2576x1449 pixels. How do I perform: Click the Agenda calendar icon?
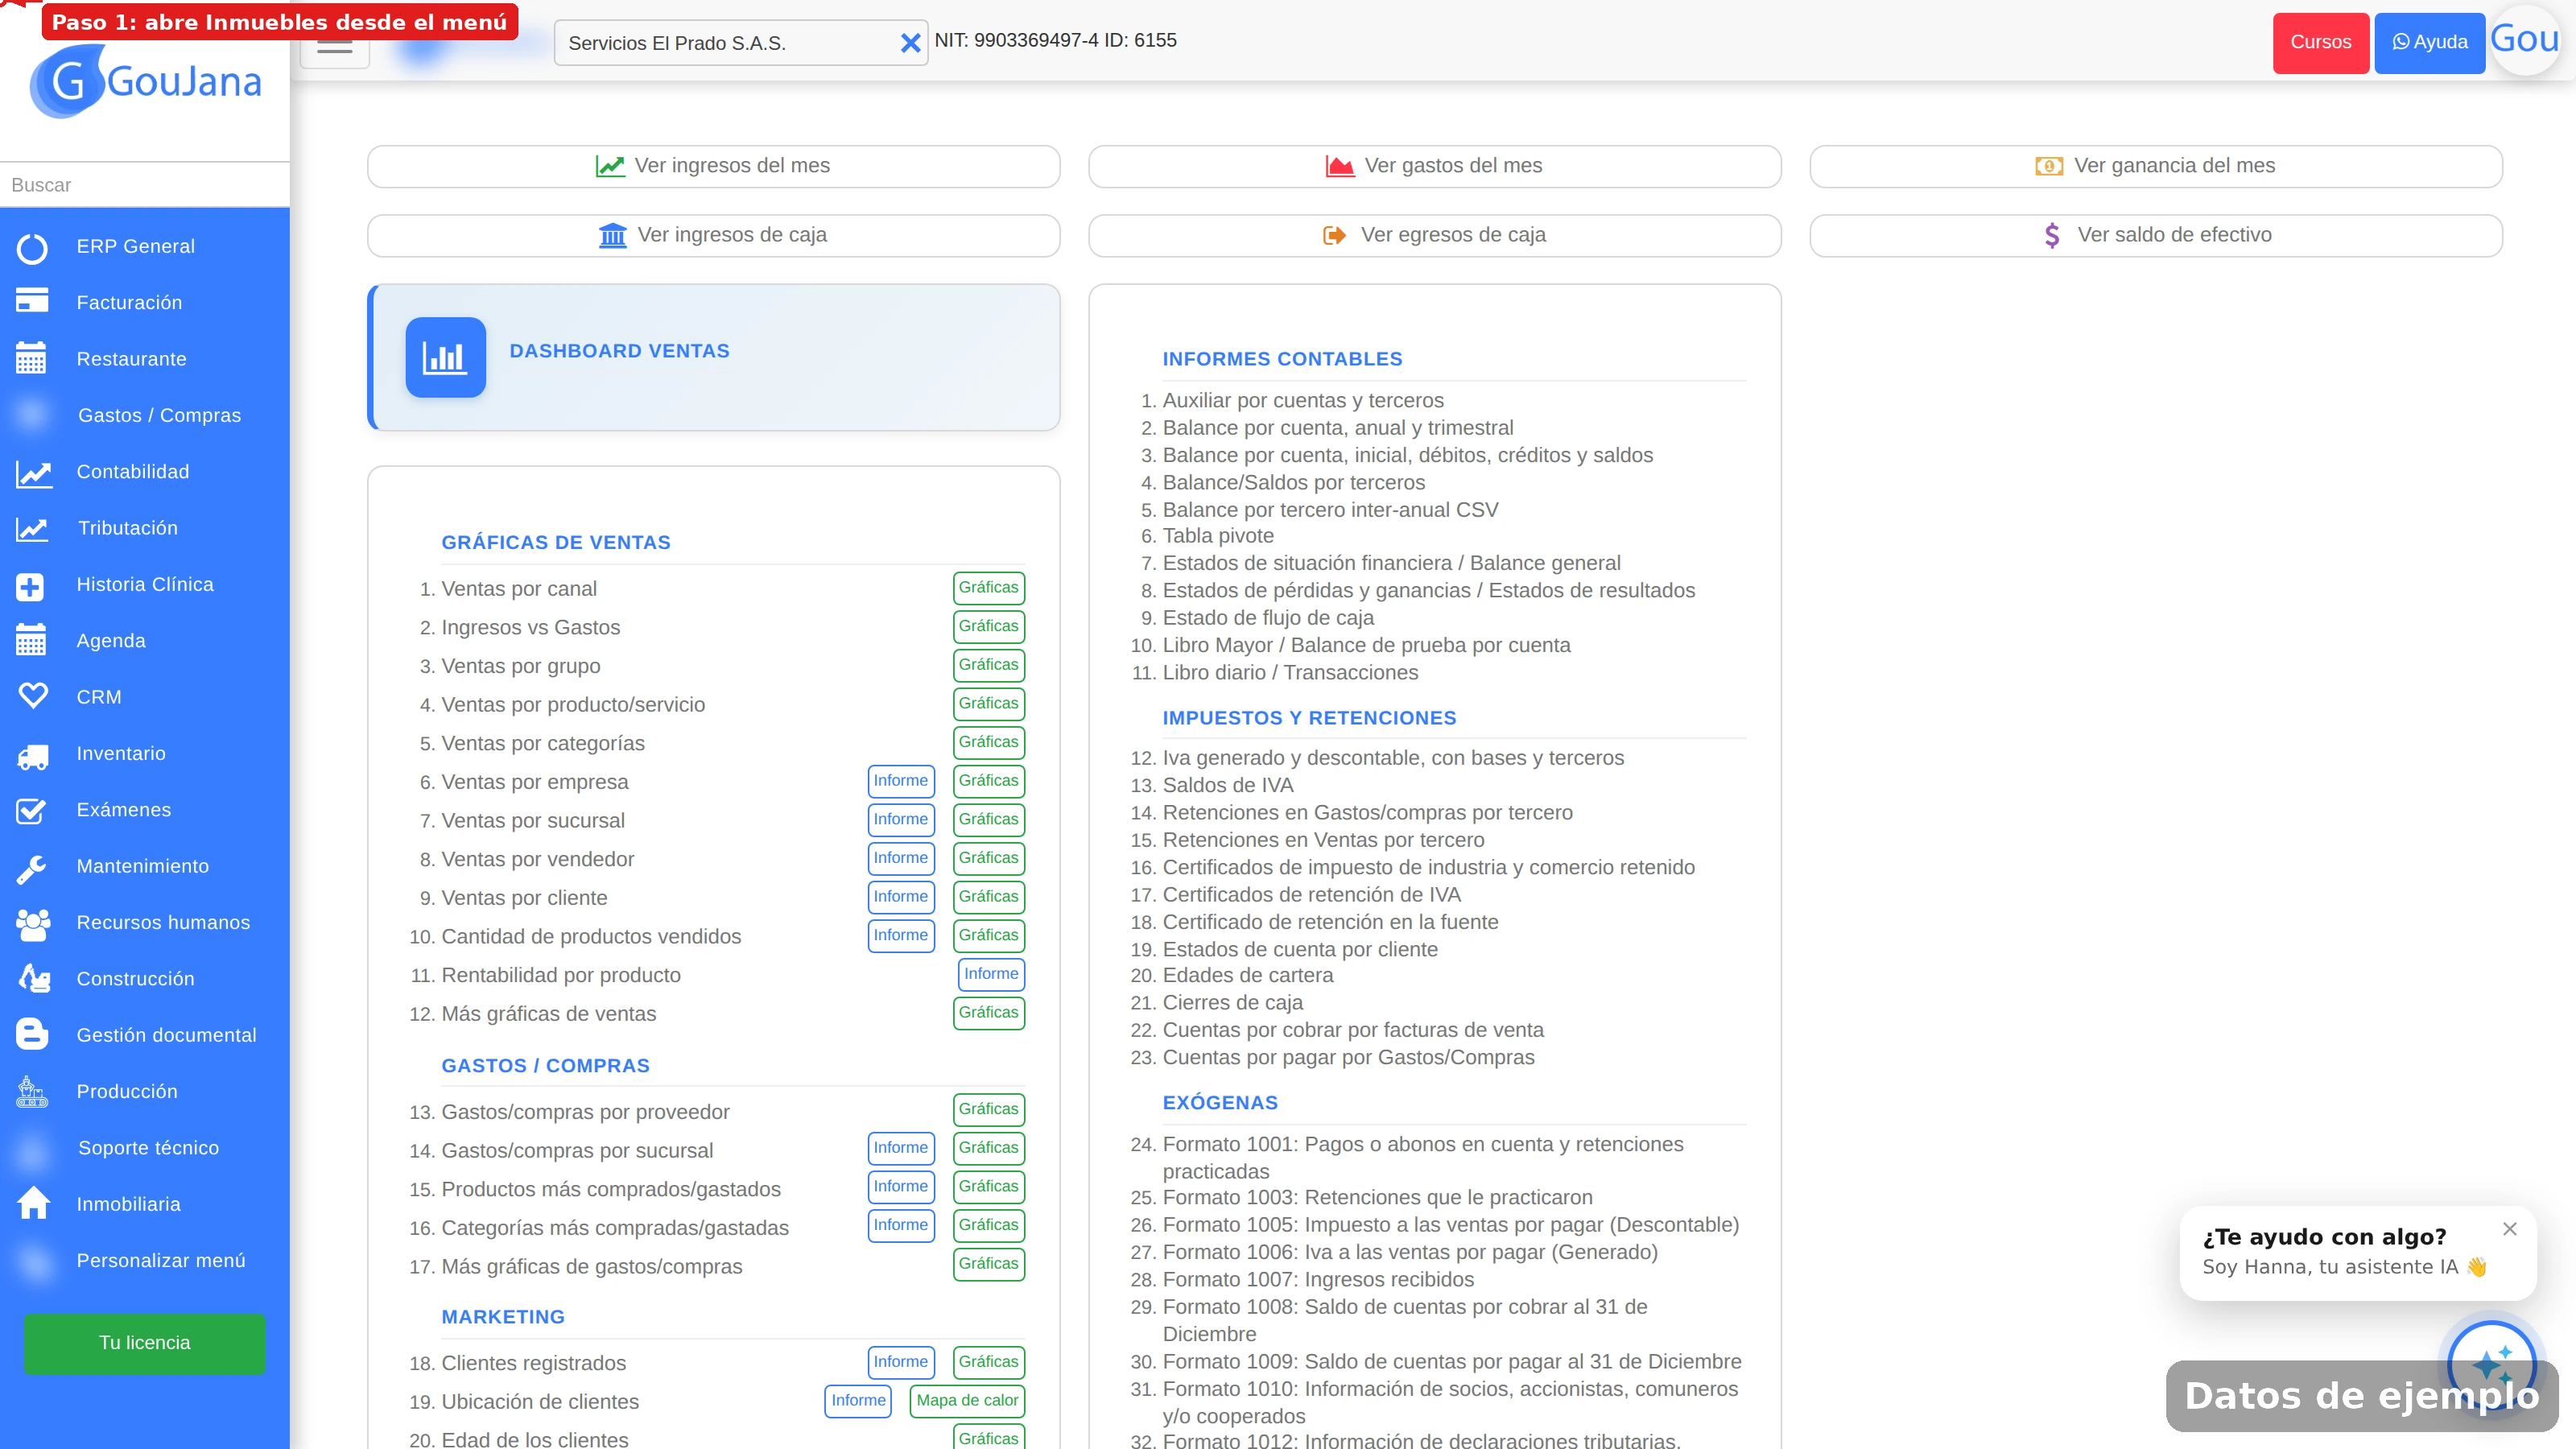[x=32, y=640]
